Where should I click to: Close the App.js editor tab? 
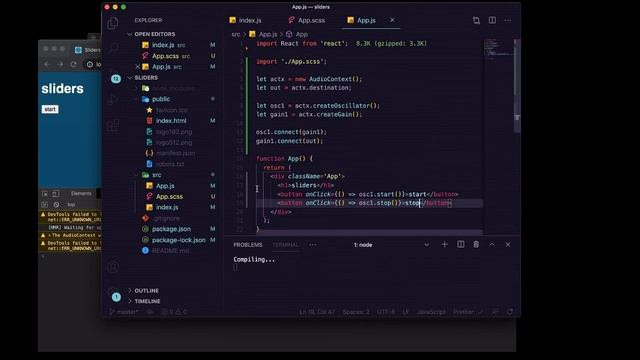click(x=392, y=20)
